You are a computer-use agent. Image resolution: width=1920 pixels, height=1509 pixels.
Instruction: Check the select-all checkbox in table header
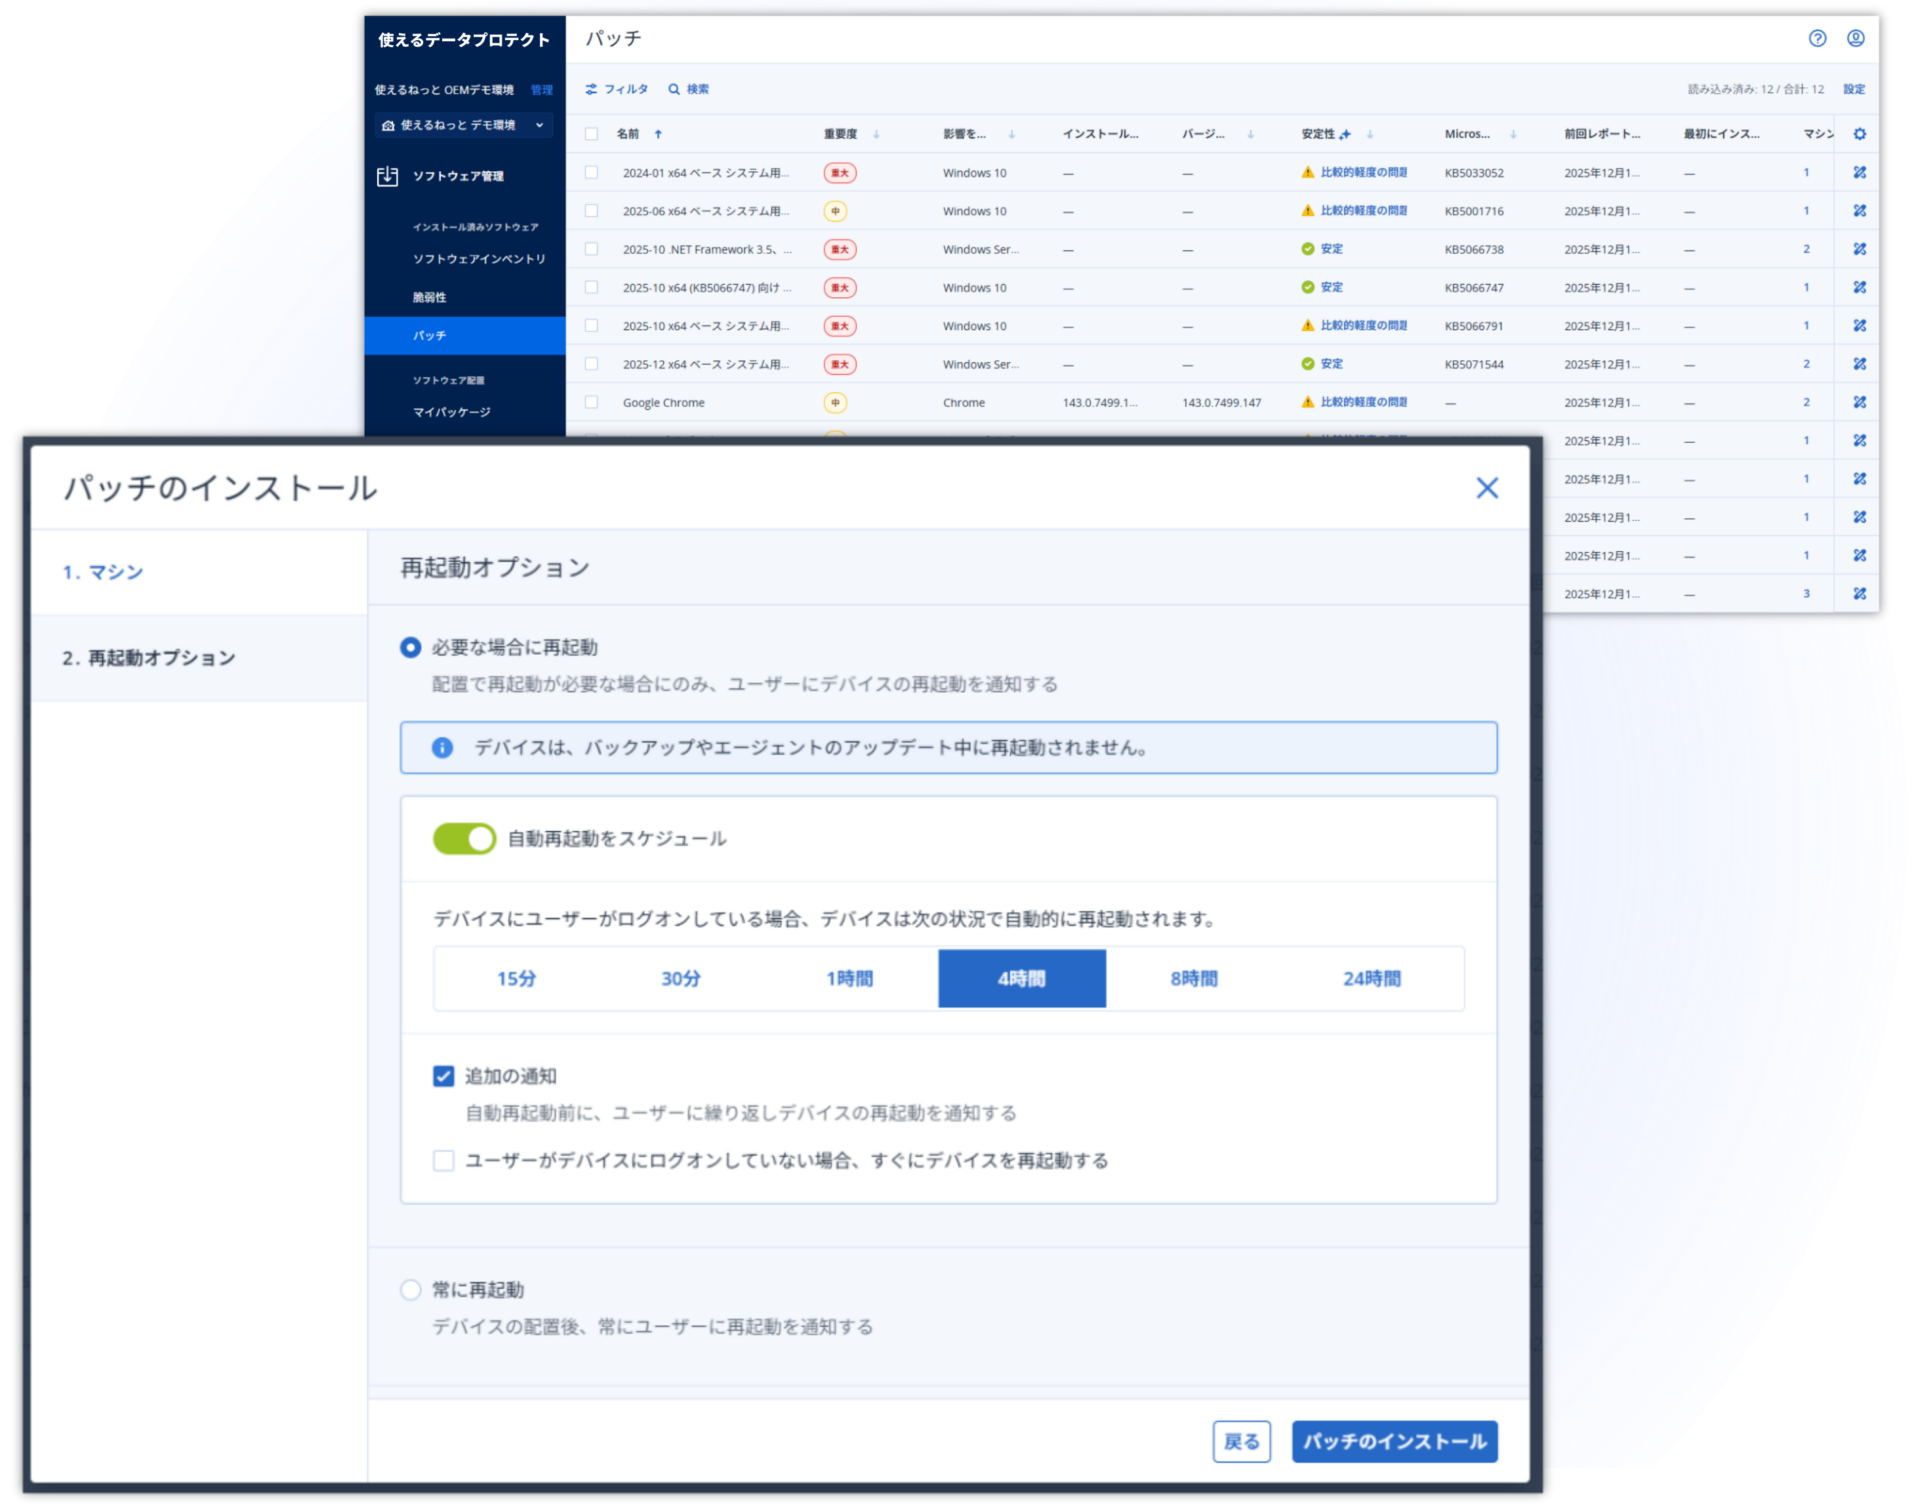[591, 134]
